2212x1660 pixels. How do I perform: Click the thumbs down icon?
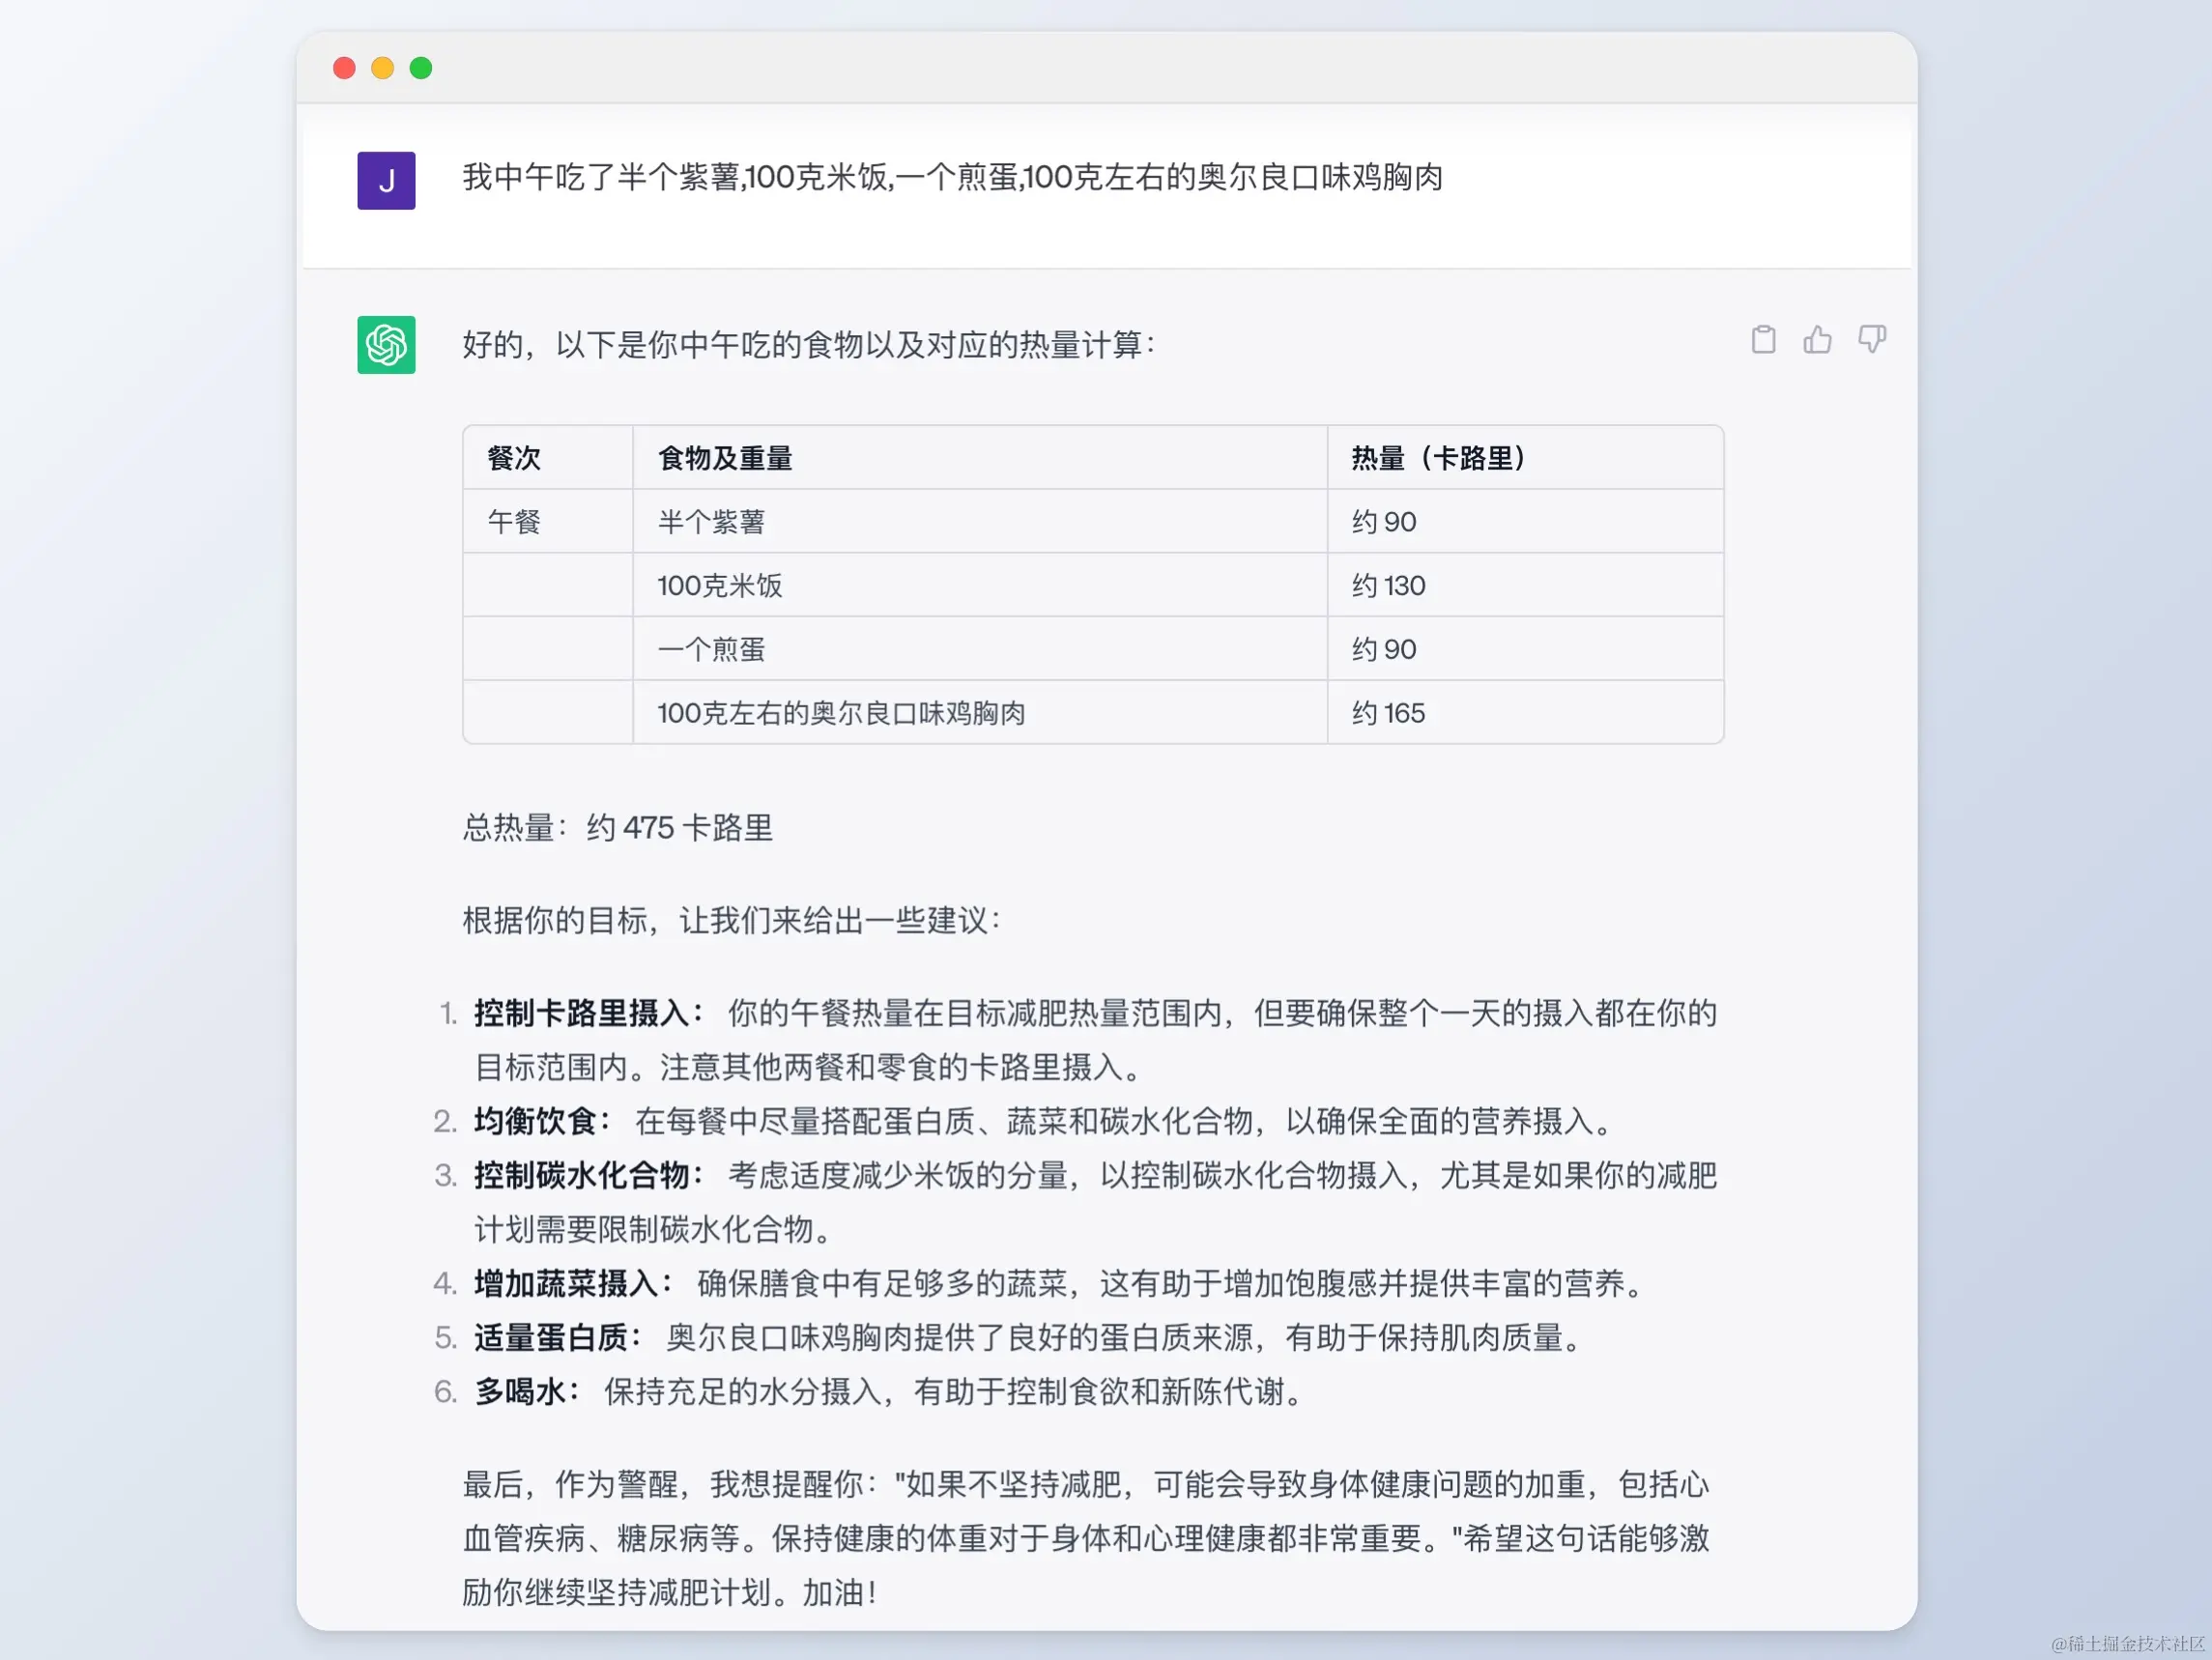point(1871,340)
